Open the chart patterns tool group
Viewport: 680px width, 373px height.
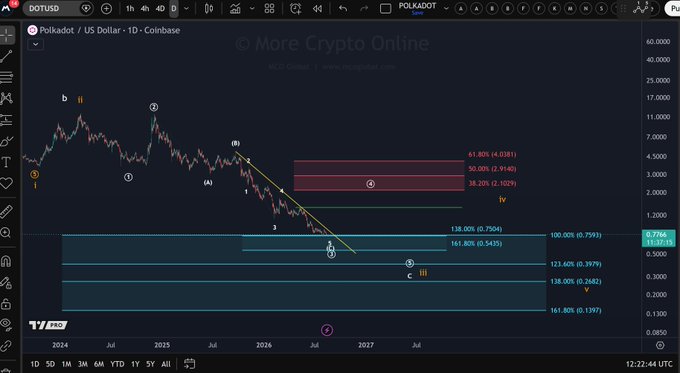pyautogui.click(x=7, y=98)
